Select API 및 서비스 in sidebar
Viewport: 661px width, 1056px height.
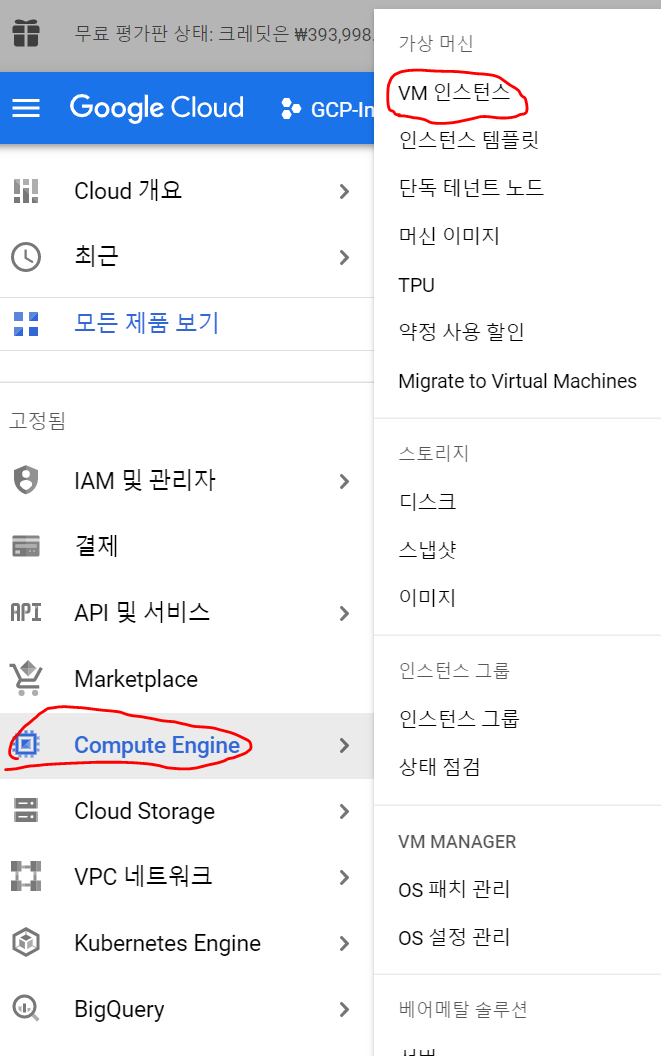[x=187, y=613]
